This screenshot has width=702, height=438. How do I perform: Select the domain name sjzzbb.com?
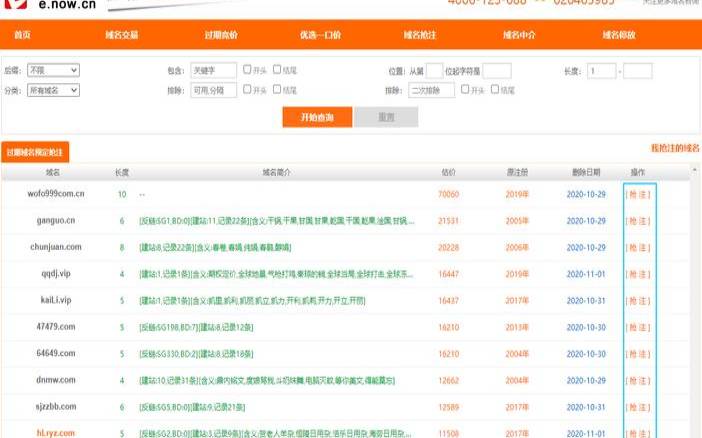[56, 406]
